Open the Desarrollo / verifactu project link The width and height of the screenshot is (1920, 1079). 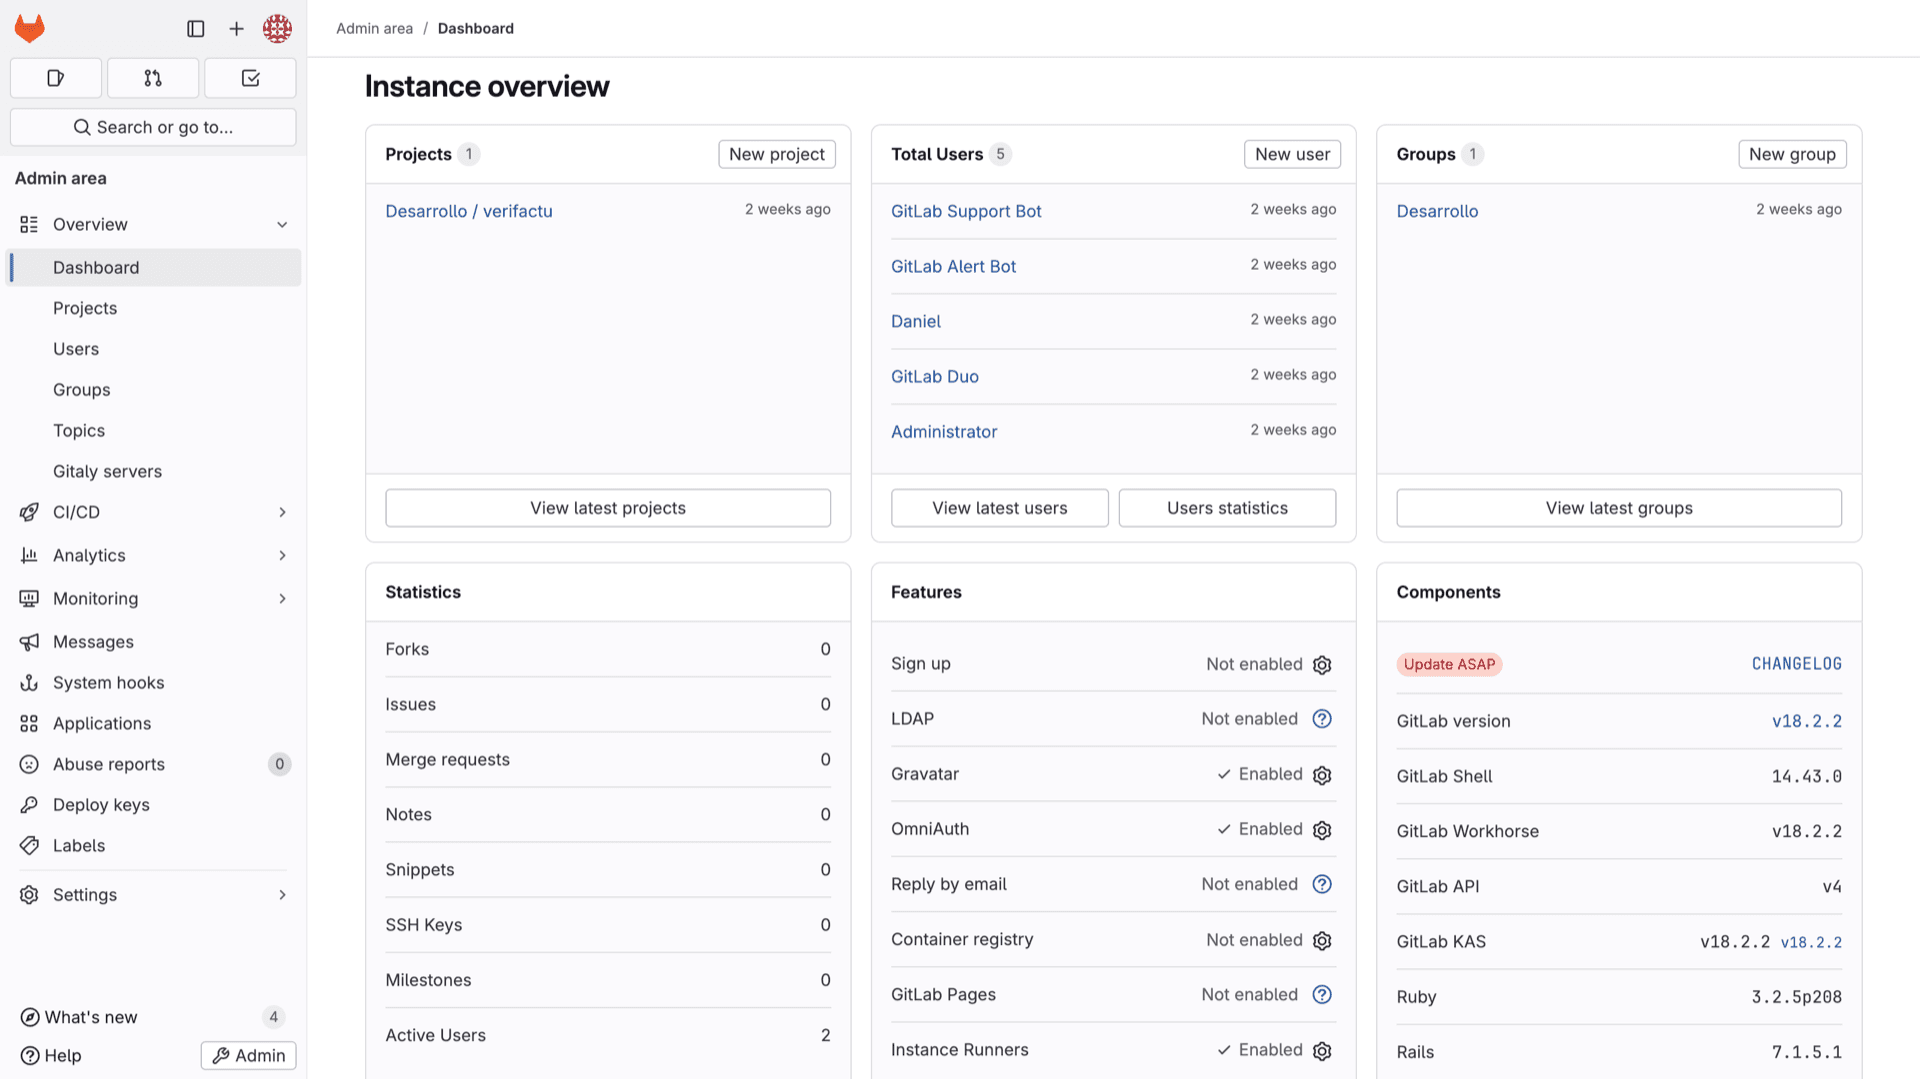pos(469,211)
